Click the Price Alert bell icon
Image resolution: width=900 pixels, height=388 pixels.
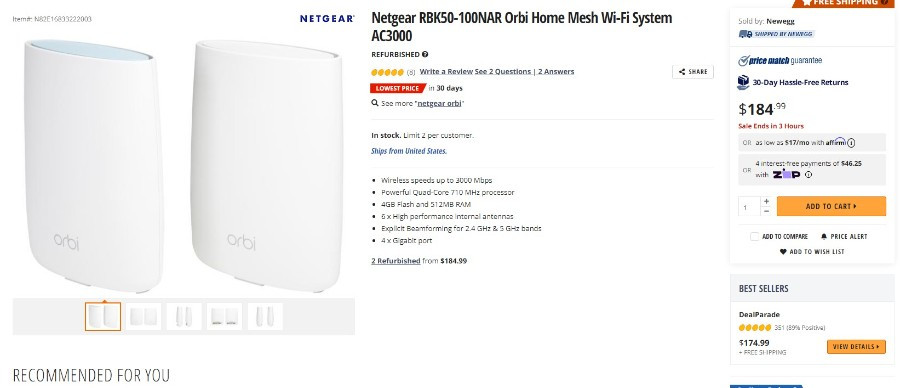[x=824, y=236]
